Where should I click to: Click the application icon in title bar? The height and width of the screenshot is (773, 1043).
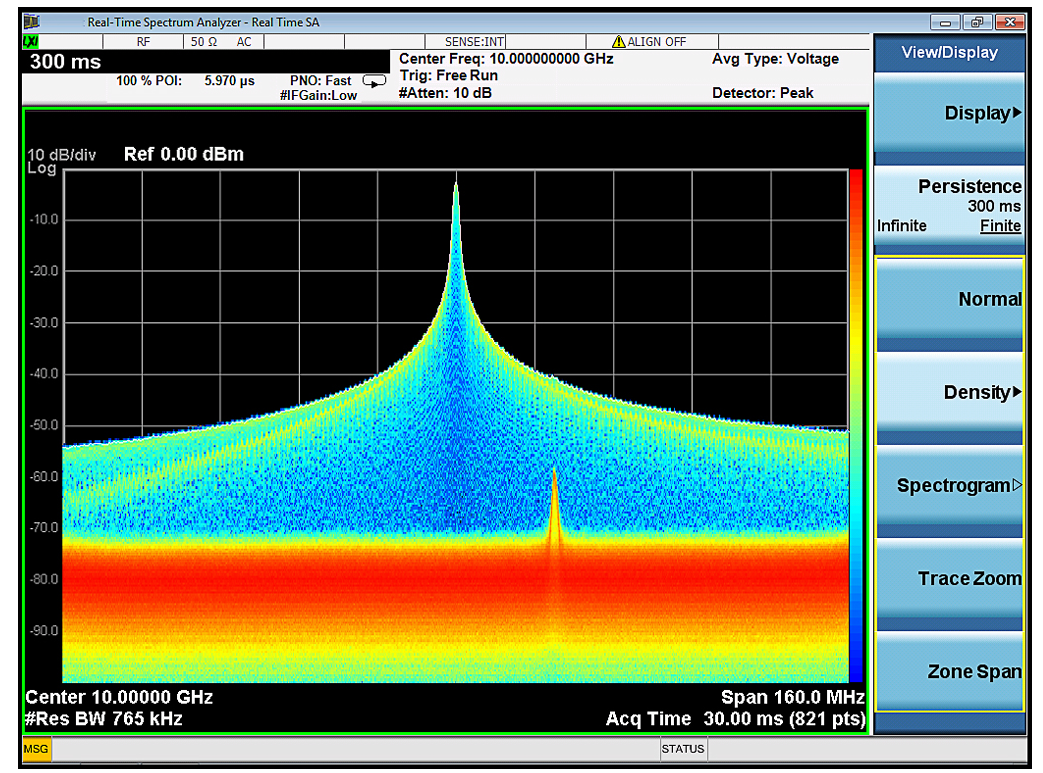click(31, 22)
